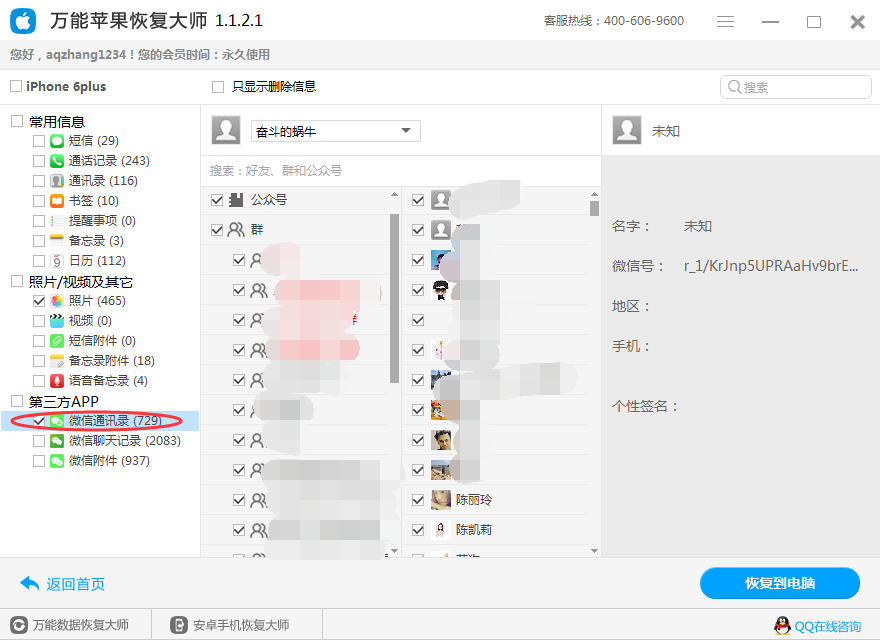Click the contact list scrollbar thumb
880x640 pixels.
[594, 208]
